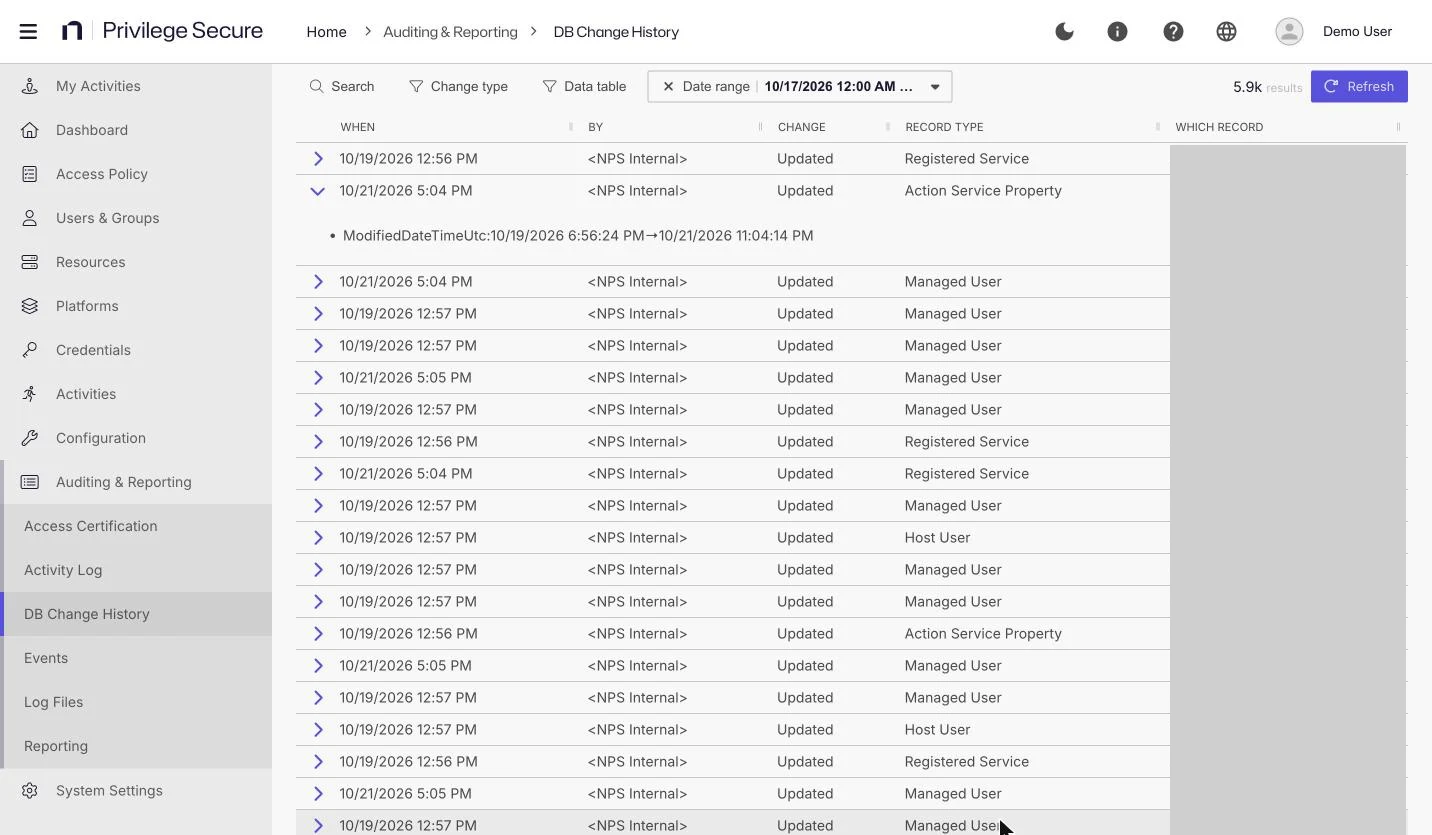Open Access Certification submenu item
This screenshot has height=835, width=1432.
pos(91,526)
